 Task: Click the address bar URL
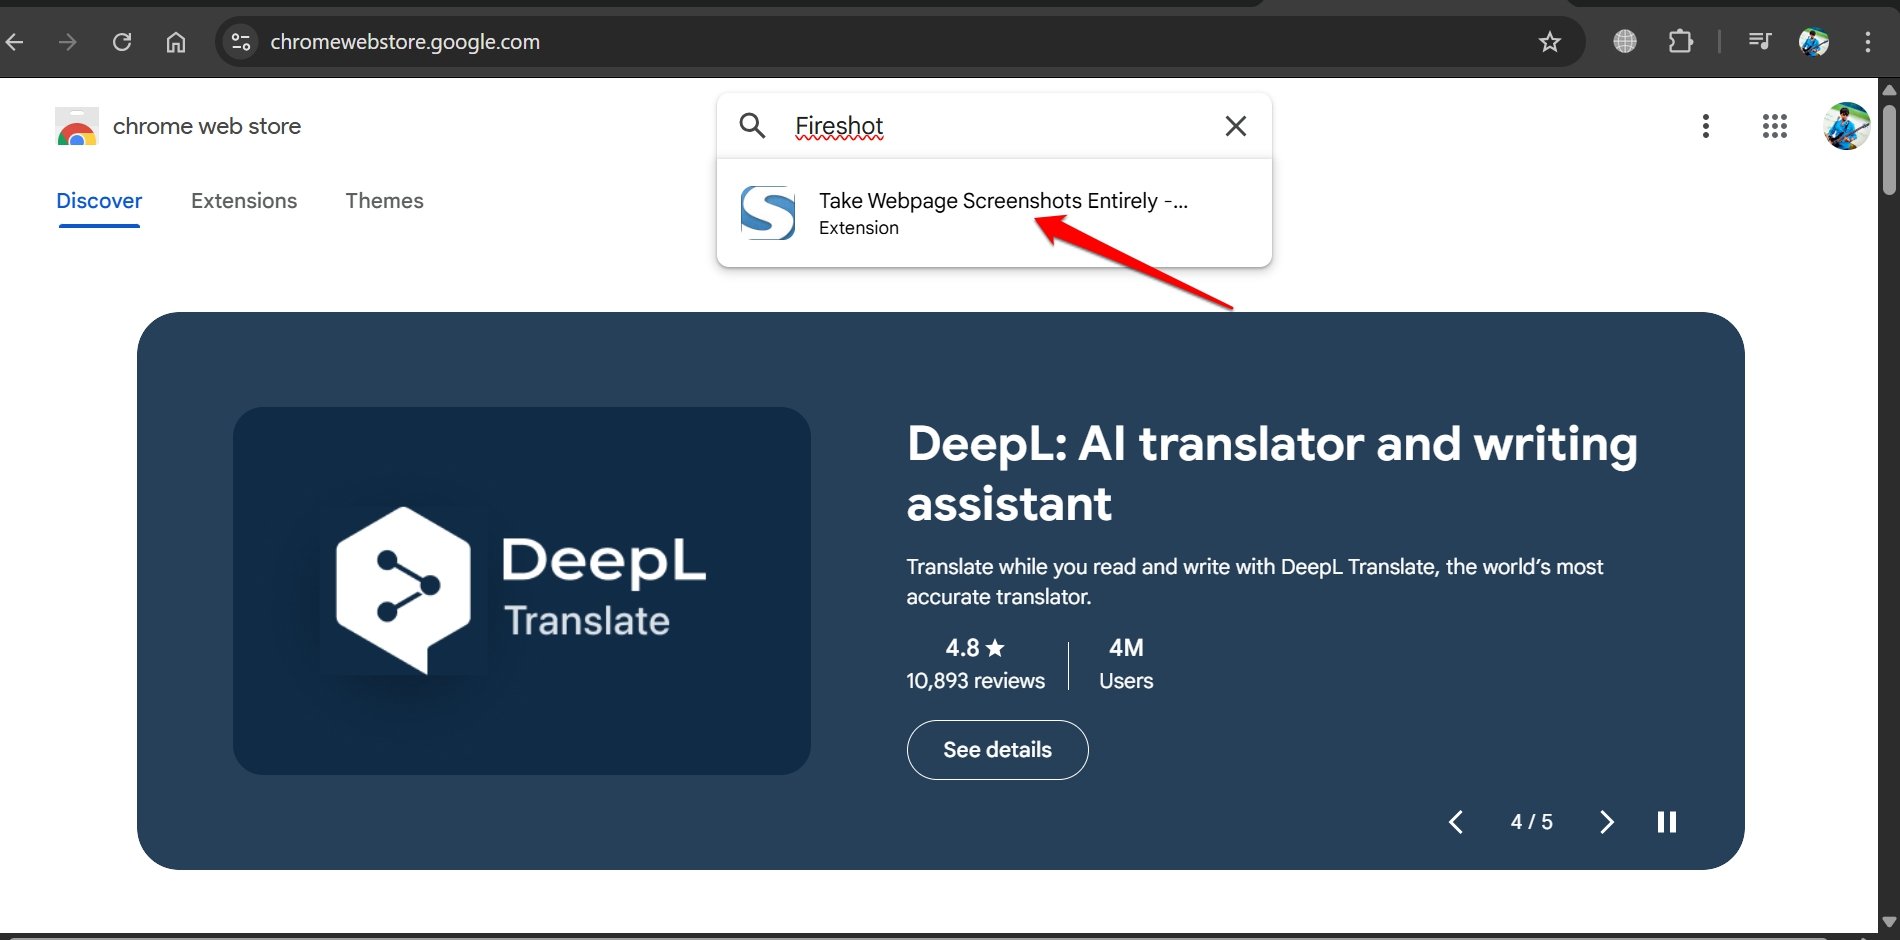[405, 42]
